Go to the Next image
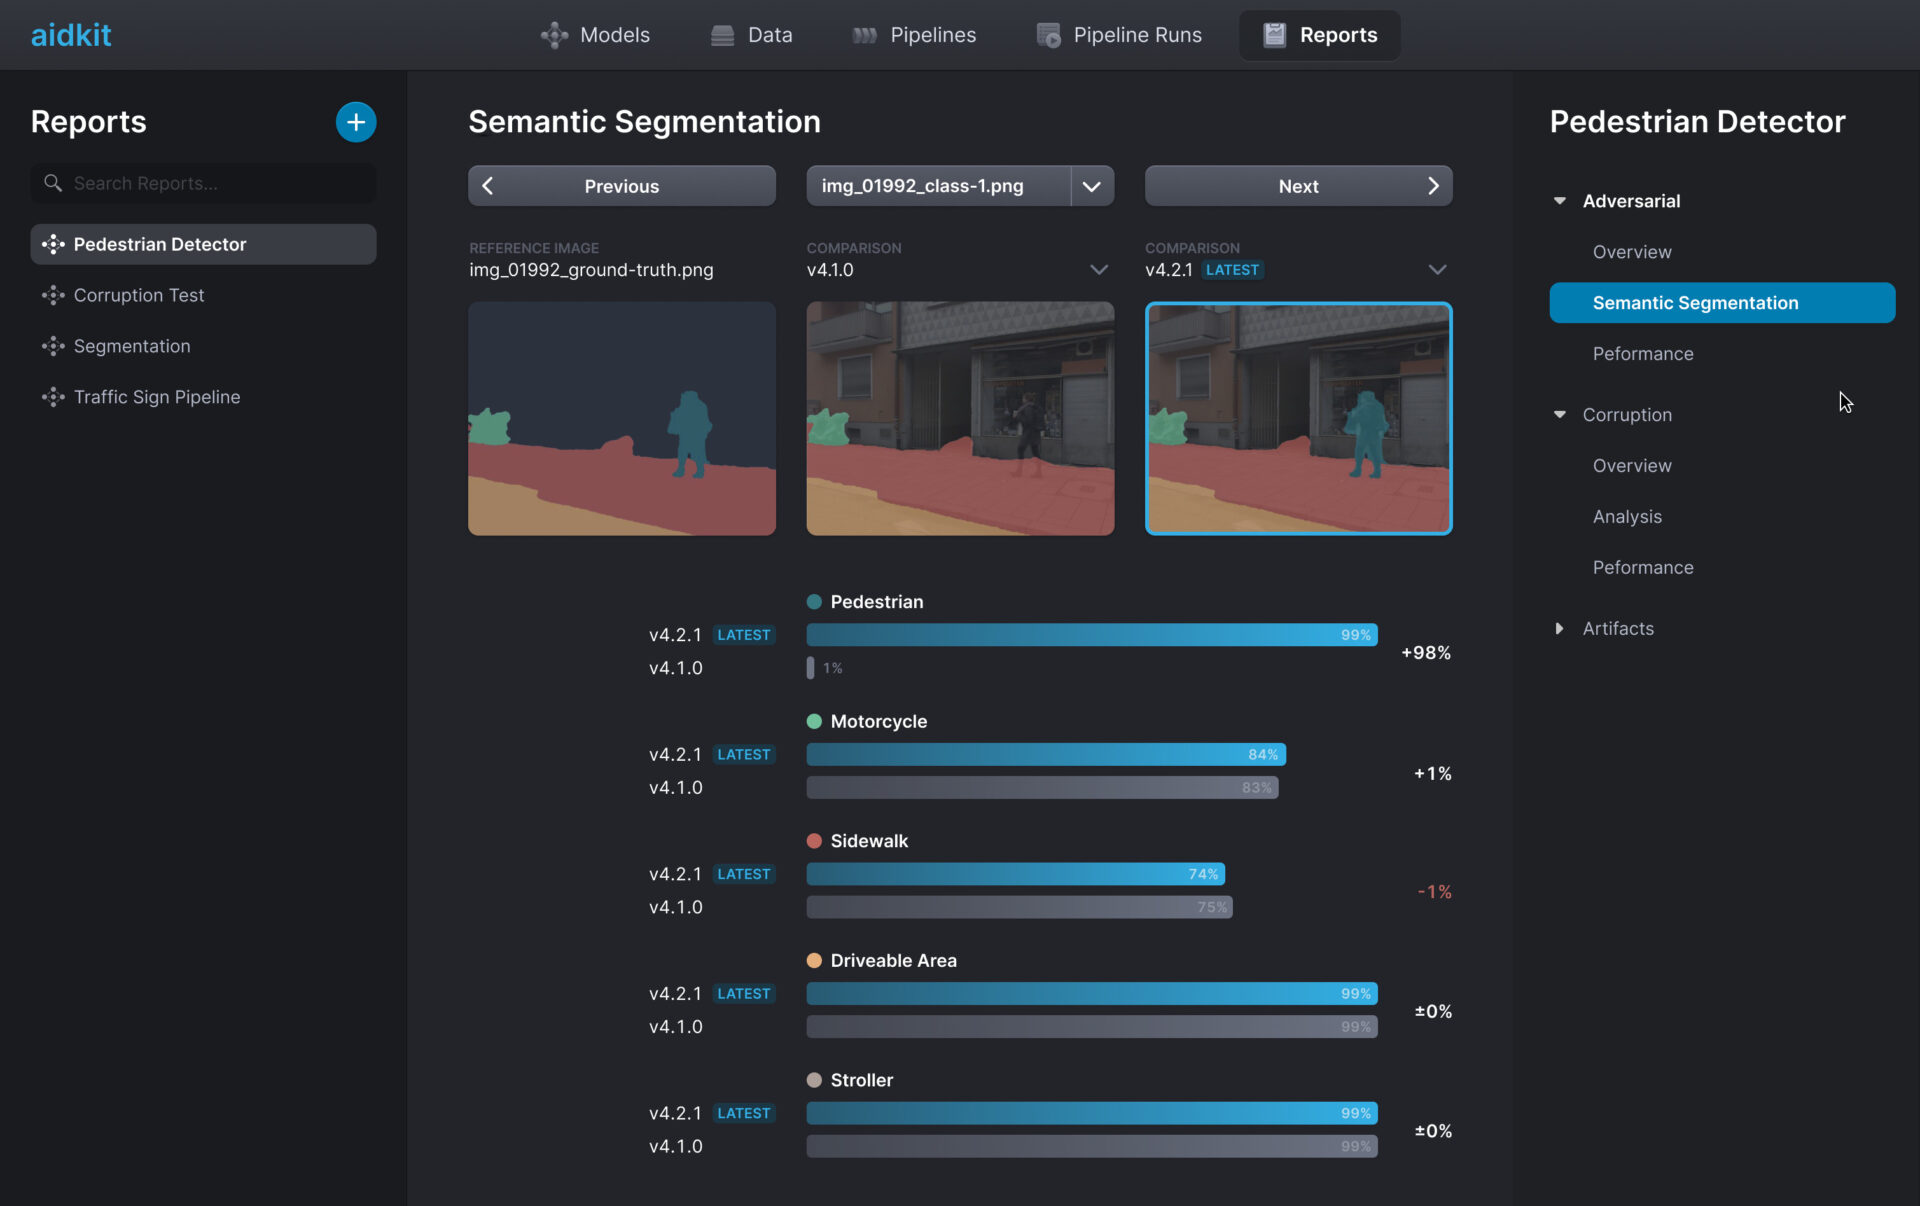 tap(1298, 186)
